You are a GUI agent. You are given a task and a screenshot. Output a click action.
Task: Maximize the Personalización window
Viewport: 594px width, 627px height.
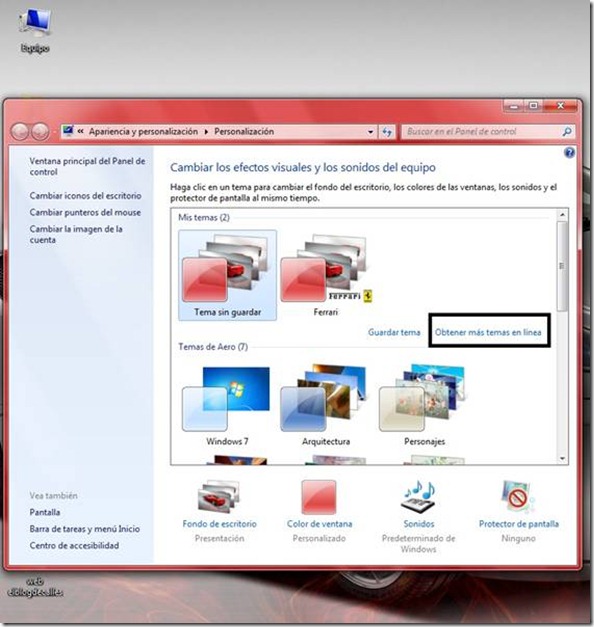(x=533, y=106)
